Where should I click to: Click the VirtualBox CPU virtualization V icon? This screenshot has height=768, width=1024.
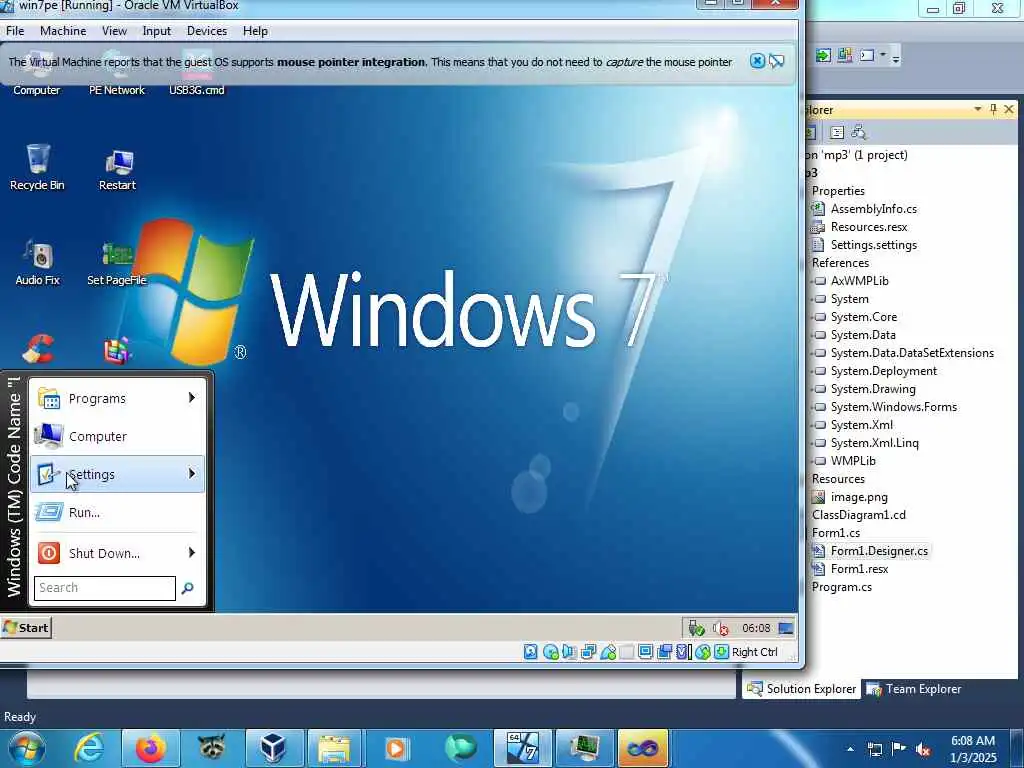pos(683,652)
